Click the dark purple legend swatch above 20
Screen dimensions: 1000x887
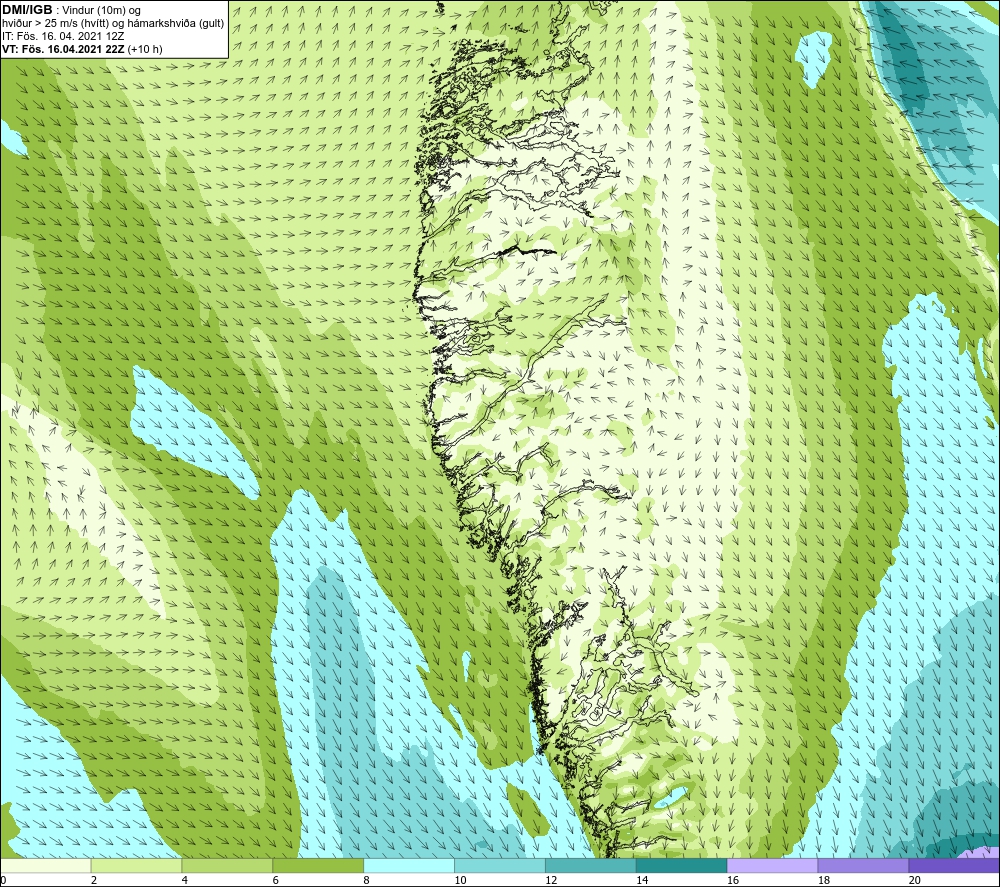point(954,866)
